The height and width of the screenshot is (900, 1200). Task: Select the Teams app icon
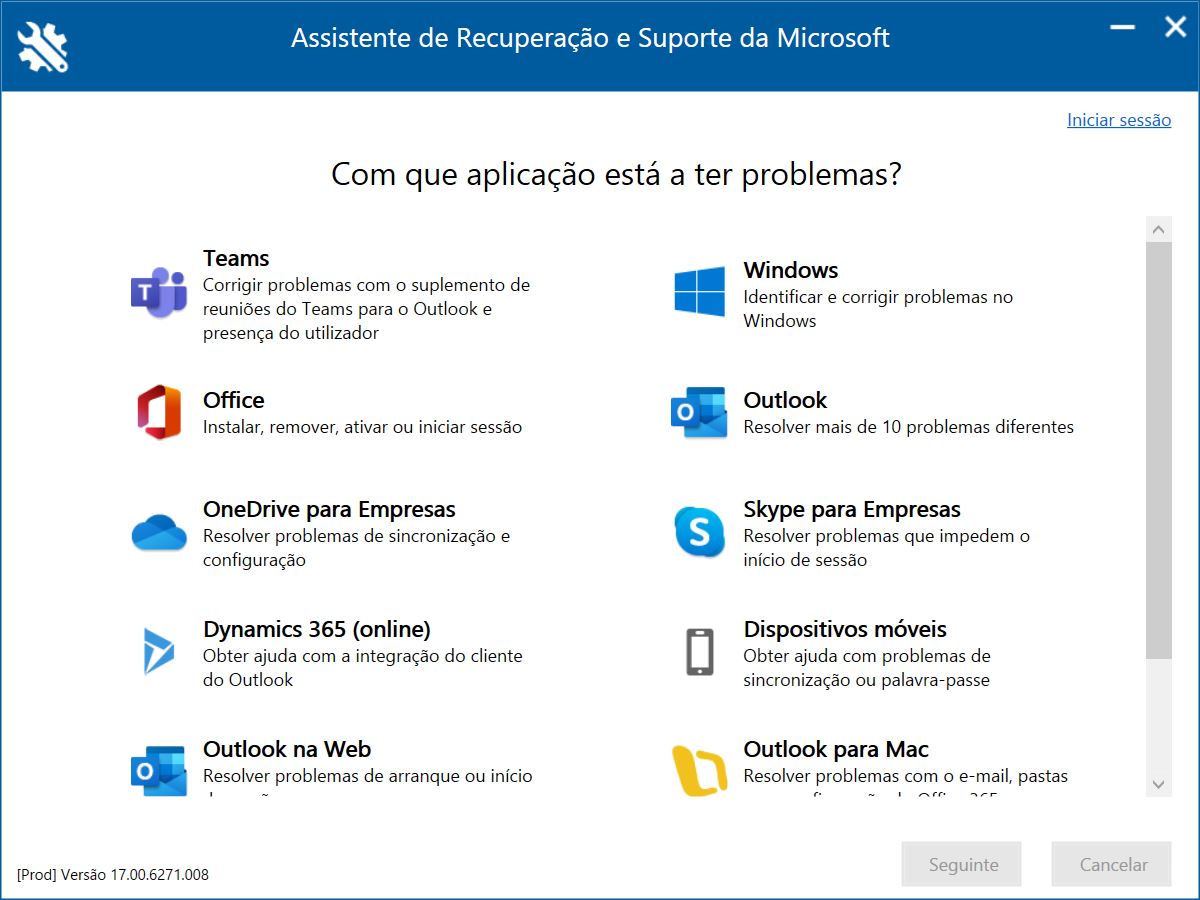[x=159, y=293]
